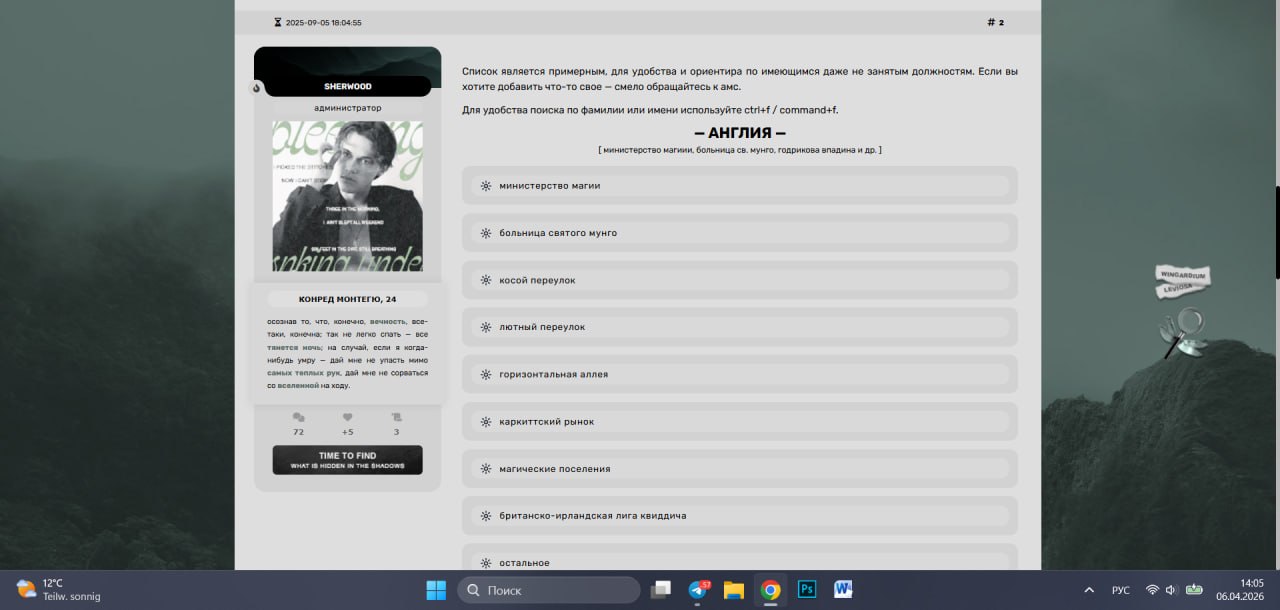Click the #2 post permalink
1280x610 pixels.
[x=996, y=21]
